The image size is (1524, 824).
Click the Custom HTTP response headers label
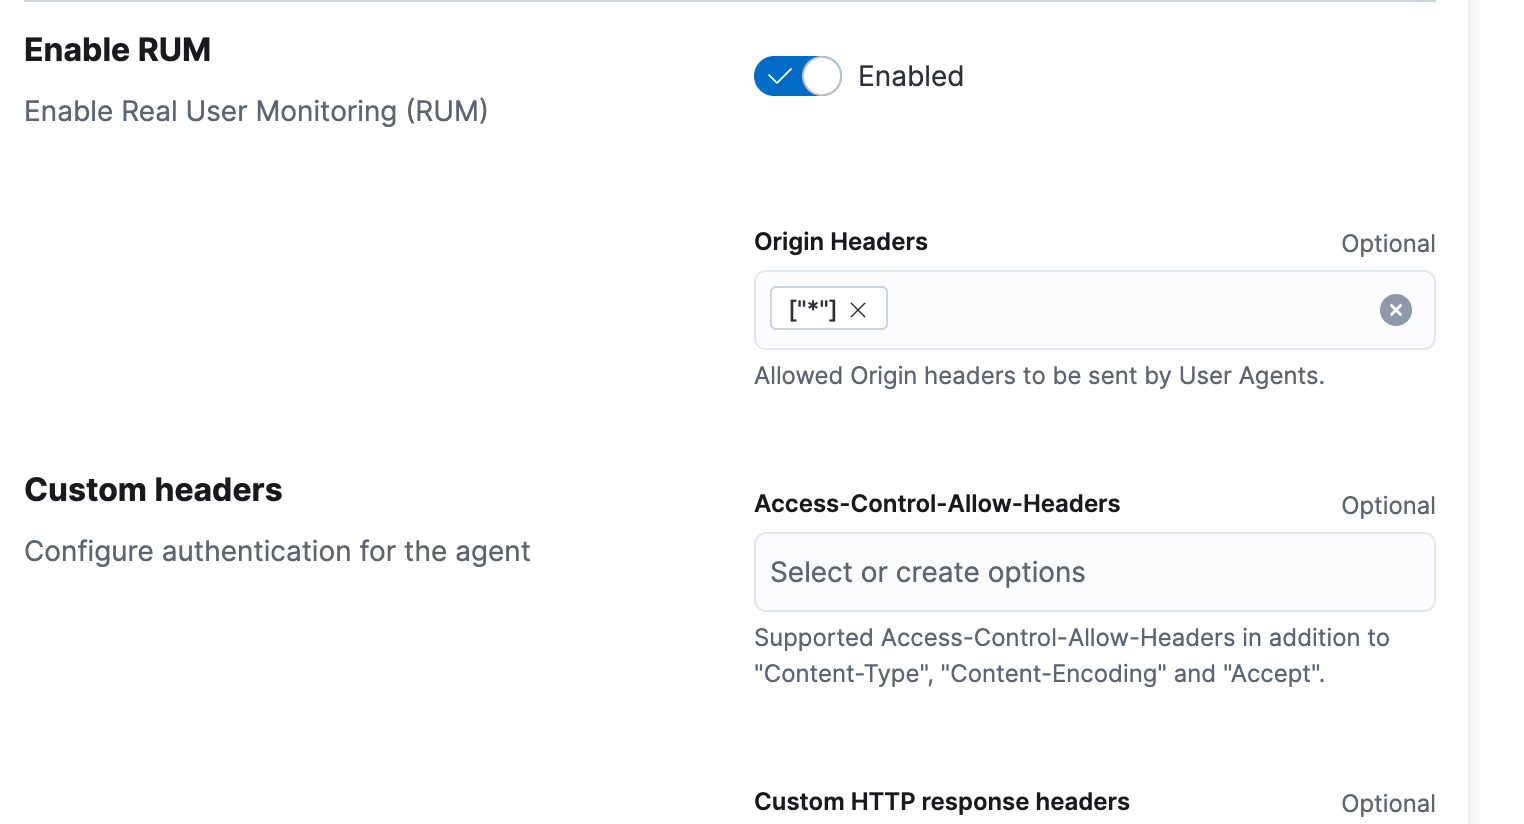(x=941, y=801)
